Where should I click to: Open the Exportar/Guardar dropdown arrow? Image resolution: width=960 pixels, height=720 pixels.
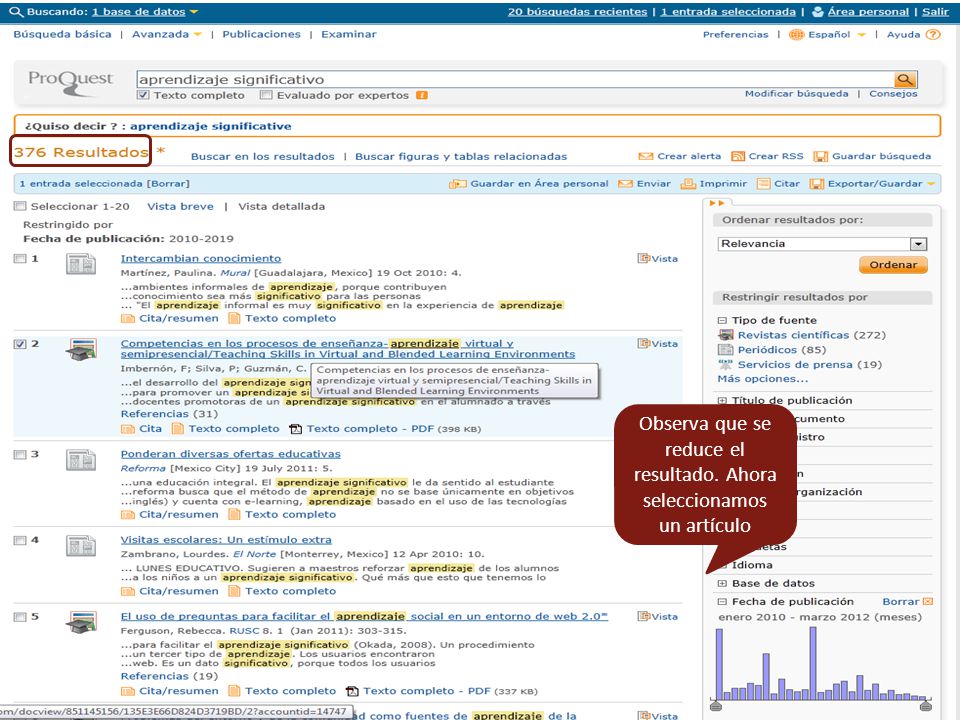931,184
